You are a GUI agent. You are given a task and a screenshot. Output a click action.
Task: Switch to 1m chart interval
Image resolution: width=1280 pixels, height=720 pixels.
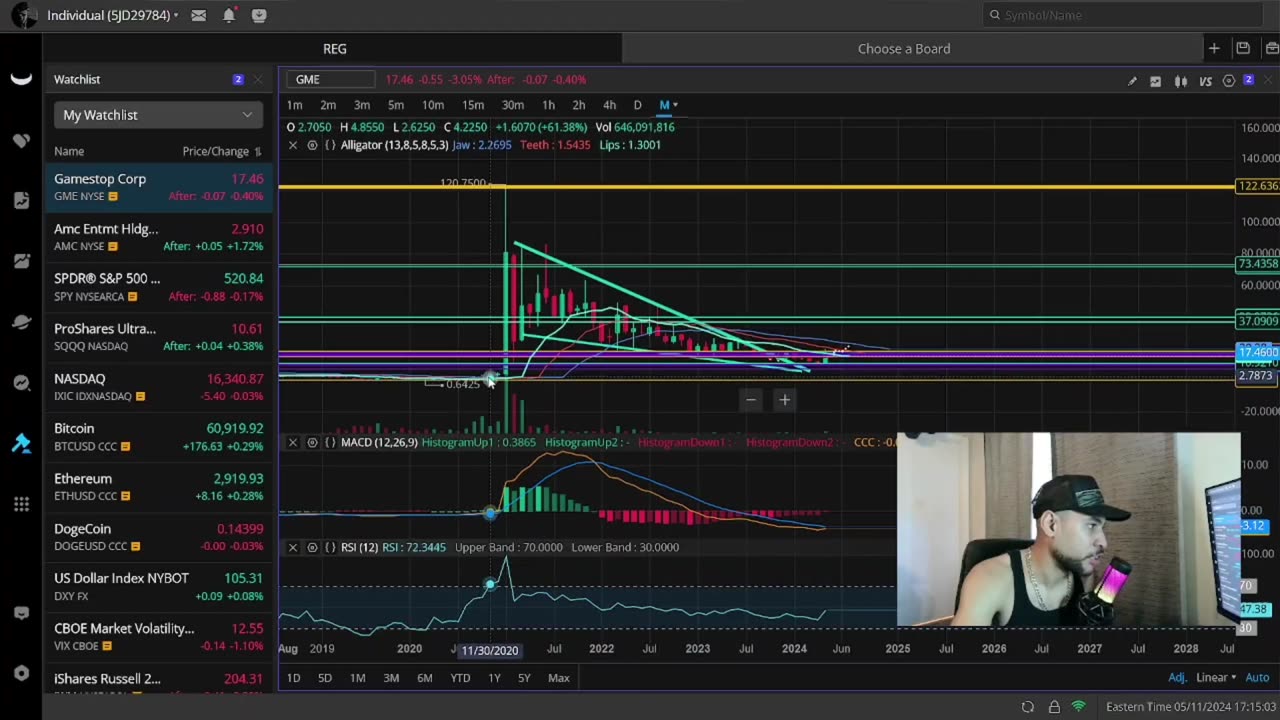pyautogui.click(x=295, y=105)
